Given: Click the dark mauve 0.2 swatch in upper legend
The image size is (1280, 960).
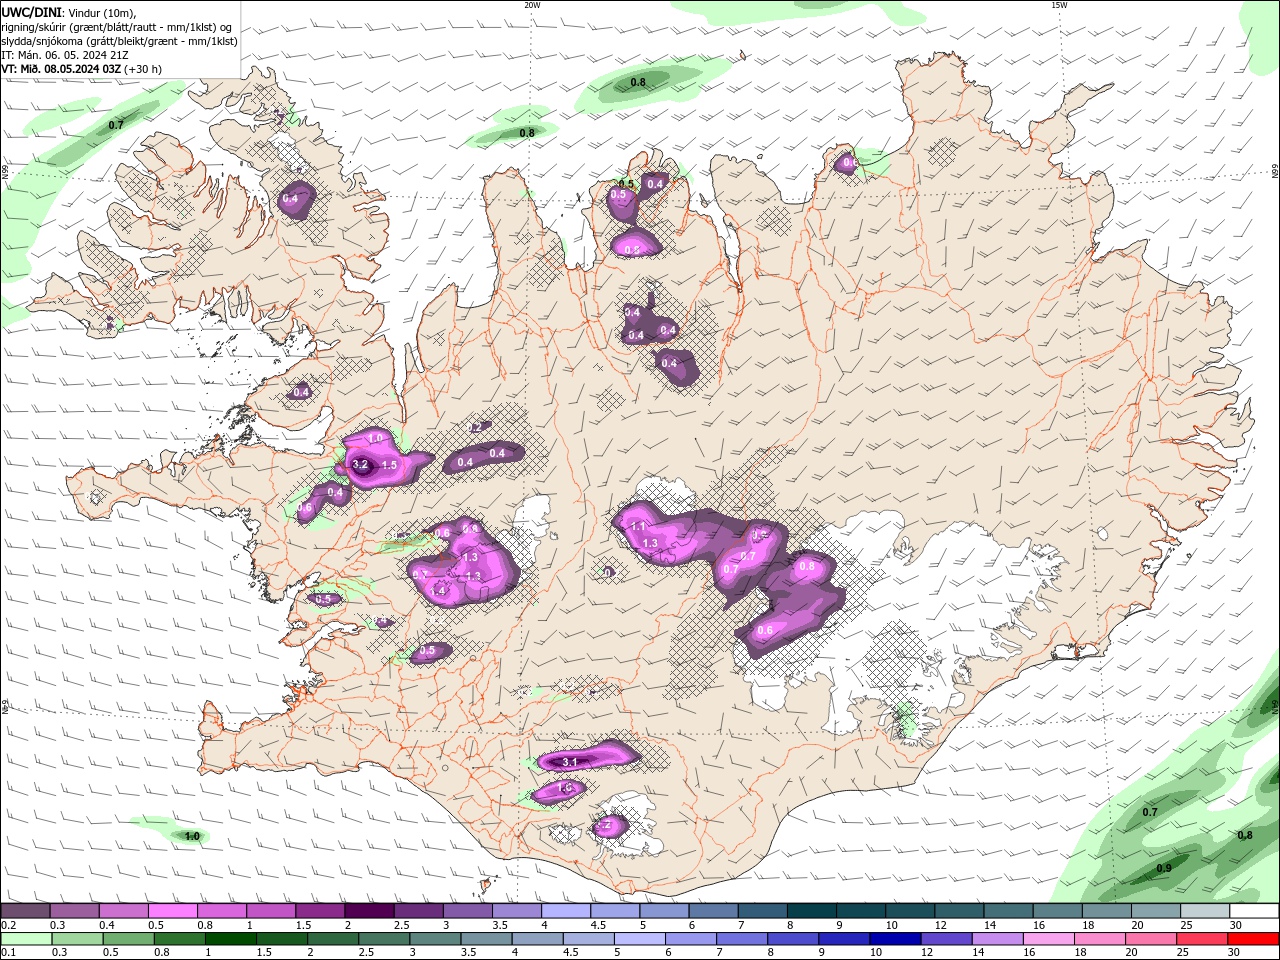Looking at the screenshot, I should point(25,911).
